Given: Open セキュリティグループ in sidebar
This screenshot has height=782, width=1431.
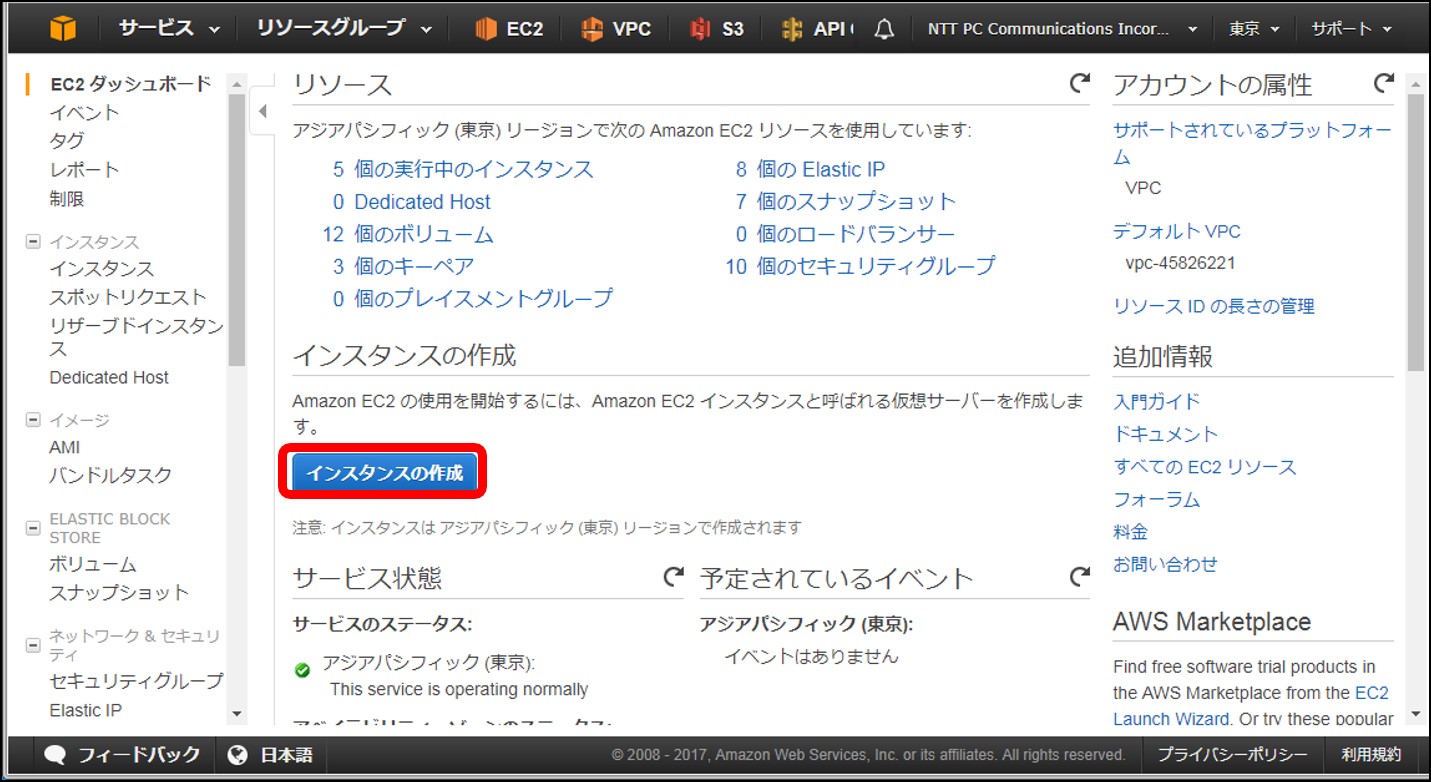Looking at the screenshot, I should point(136,681).
